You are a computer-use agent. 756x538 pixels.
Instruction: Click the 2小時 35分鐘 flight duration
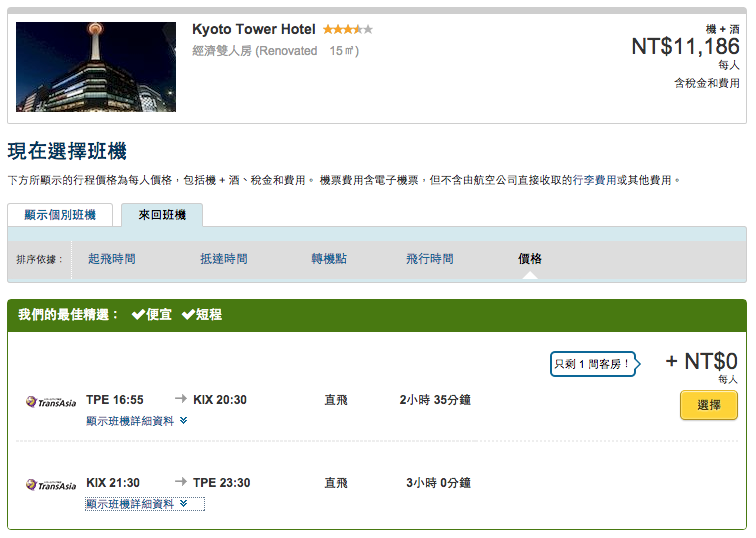click(x=435, y=400)
